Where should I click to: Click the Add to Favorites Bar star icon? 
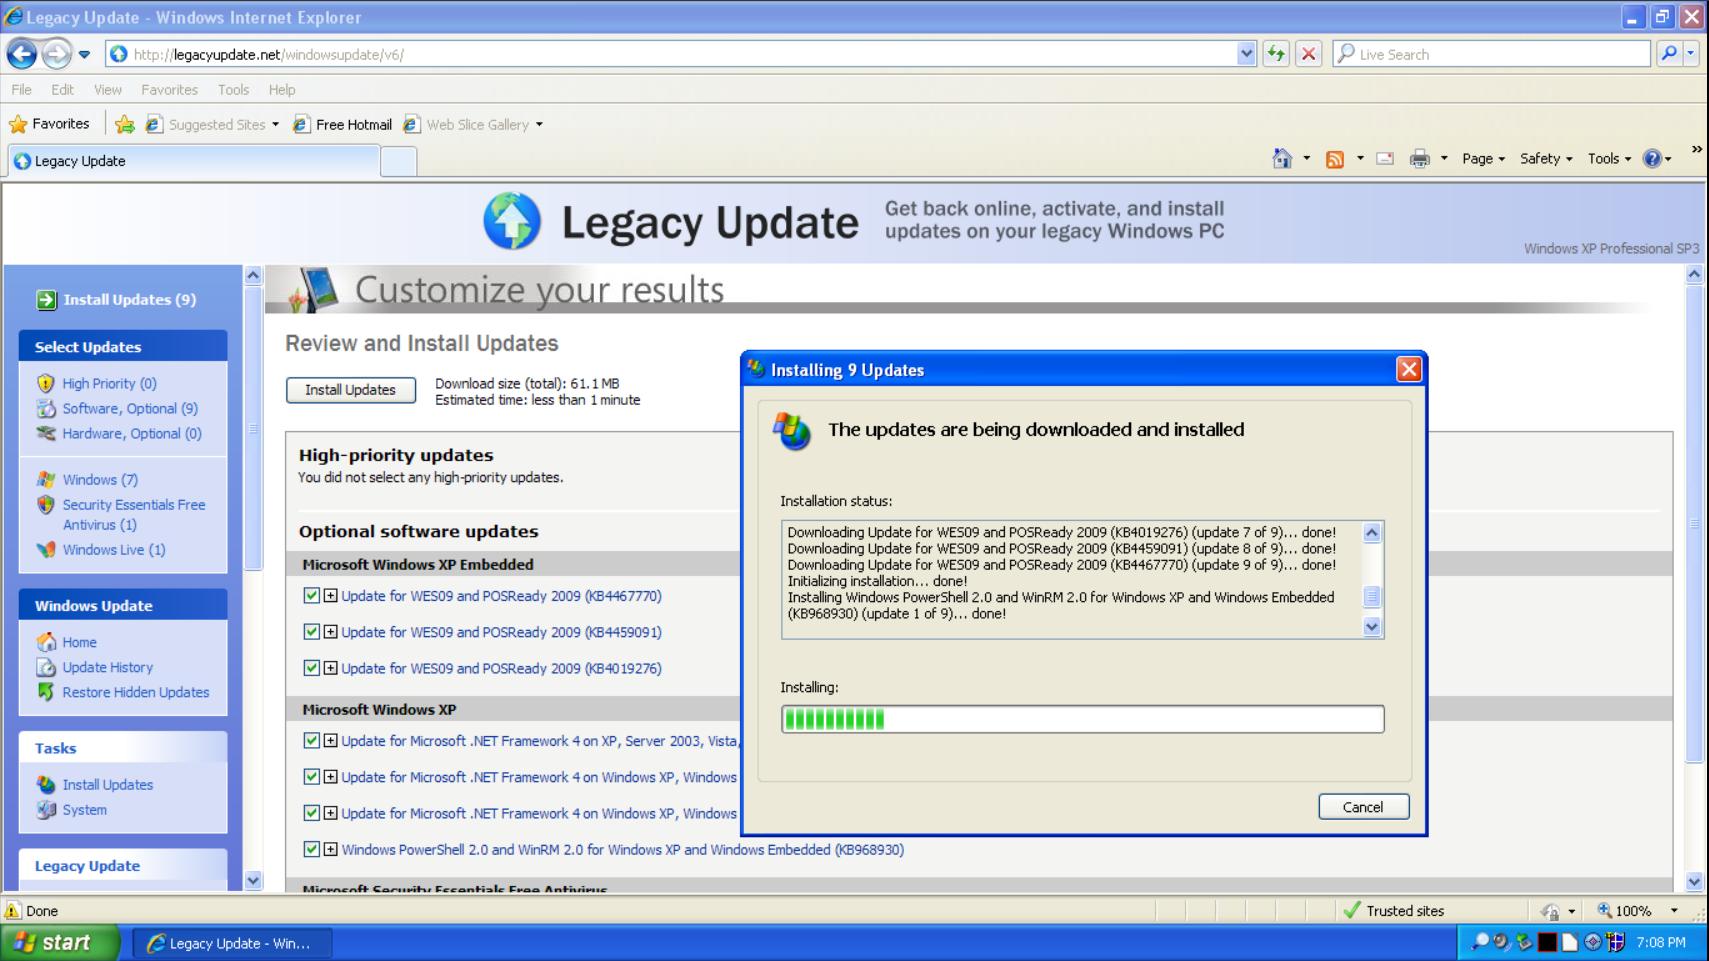coord(125,124)
